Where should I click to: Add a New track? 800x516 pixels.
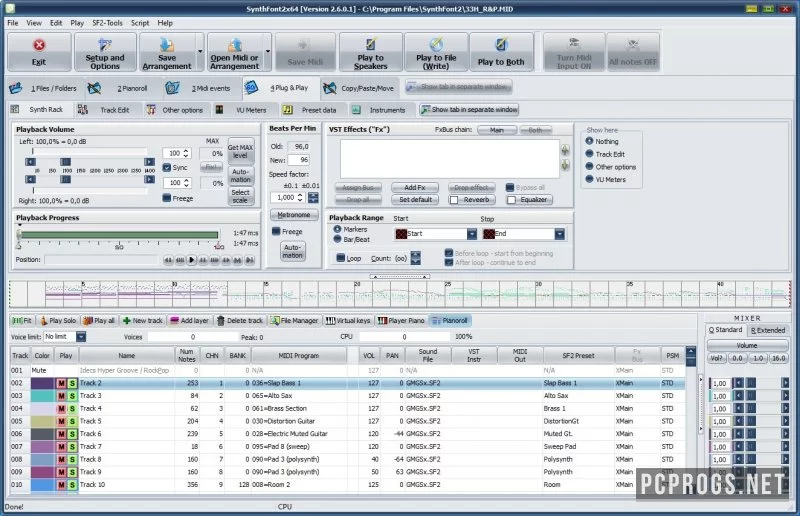(142, 321)
